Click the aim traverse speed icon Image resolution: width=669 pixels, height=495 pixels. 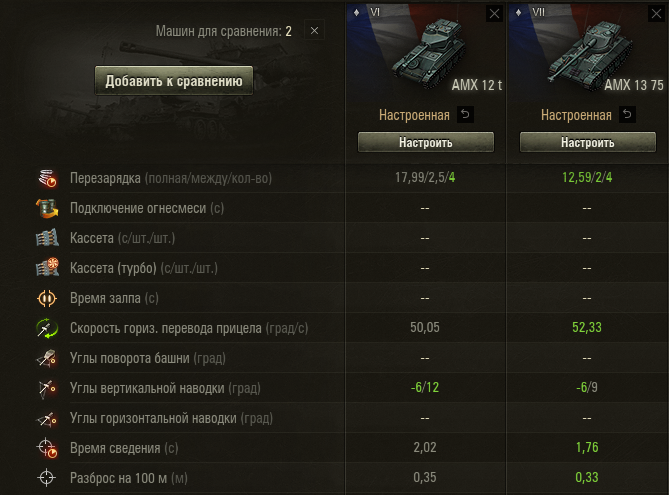(47, 328)
